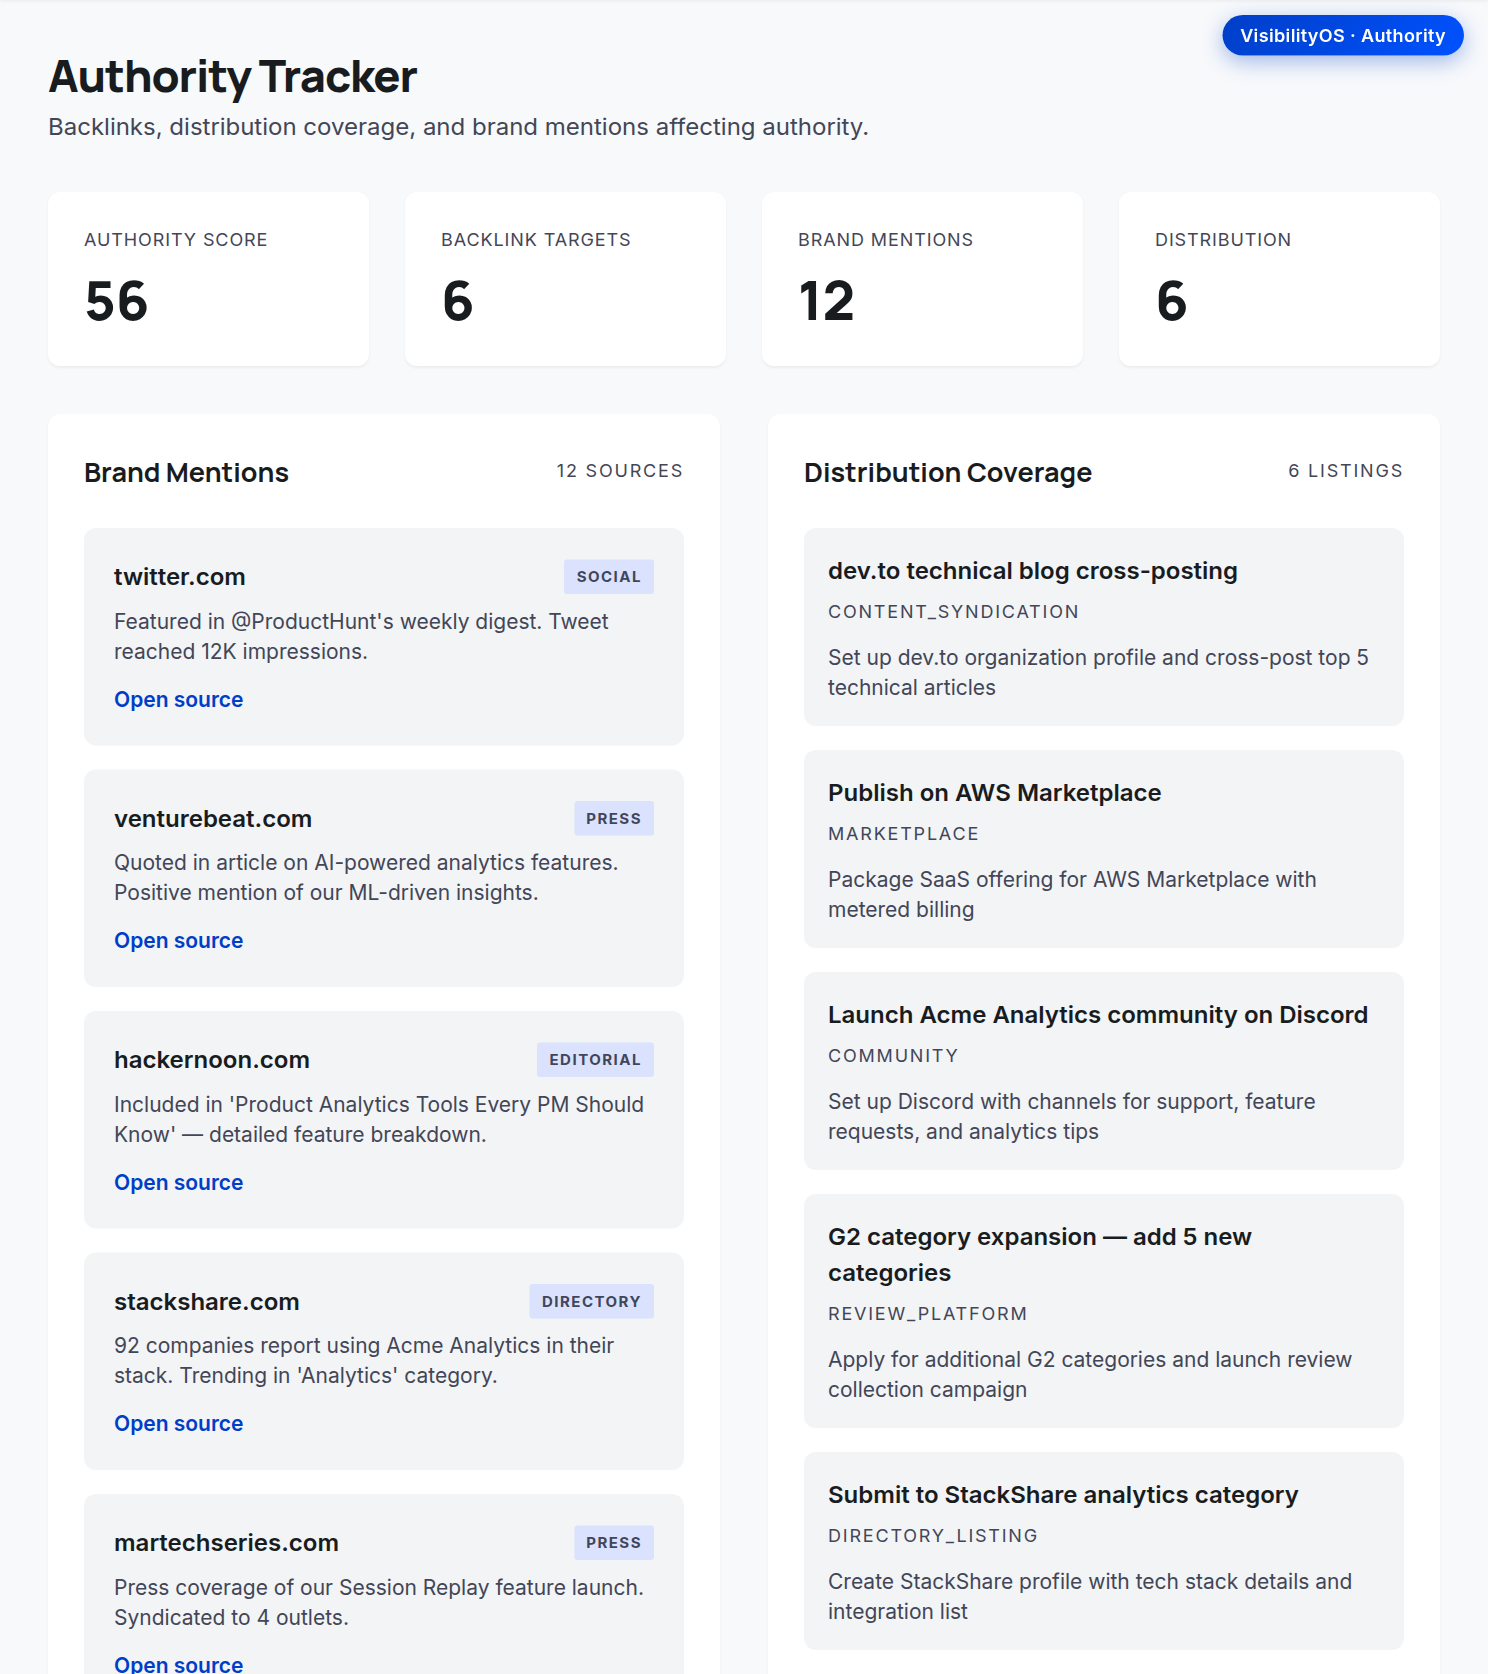
Task: Click the 6 LISTINGS count label
Action: pyautogui.click(x=1345, y=471)
